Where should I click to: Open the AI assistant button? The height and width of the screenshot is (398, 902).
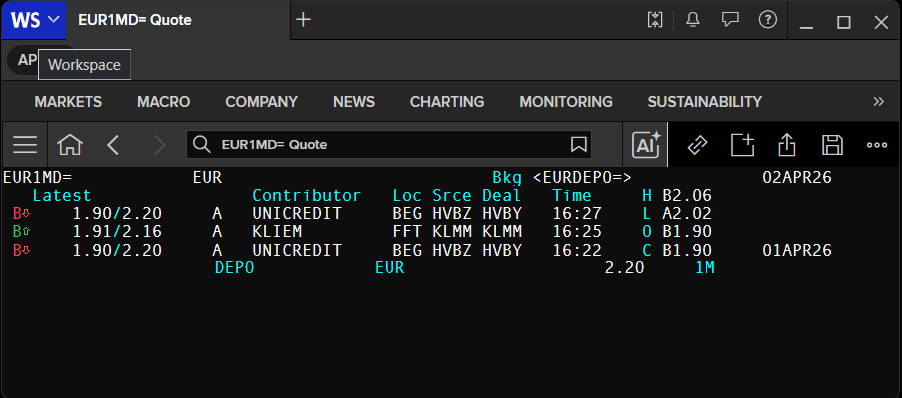coord(646,145)
